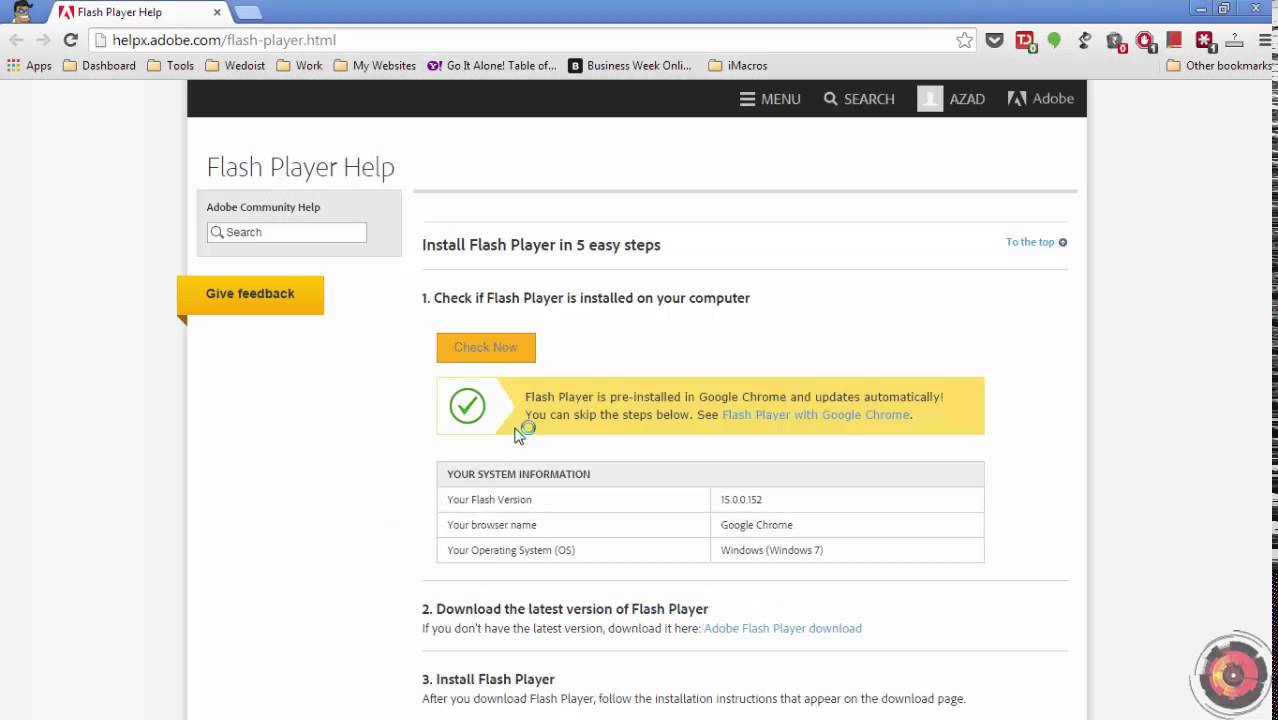Viewport: 1278px width, 720px height.
Task: Open the Wedoist bookmarks folder
Action: pyautogui.click(x=235, y=66)
